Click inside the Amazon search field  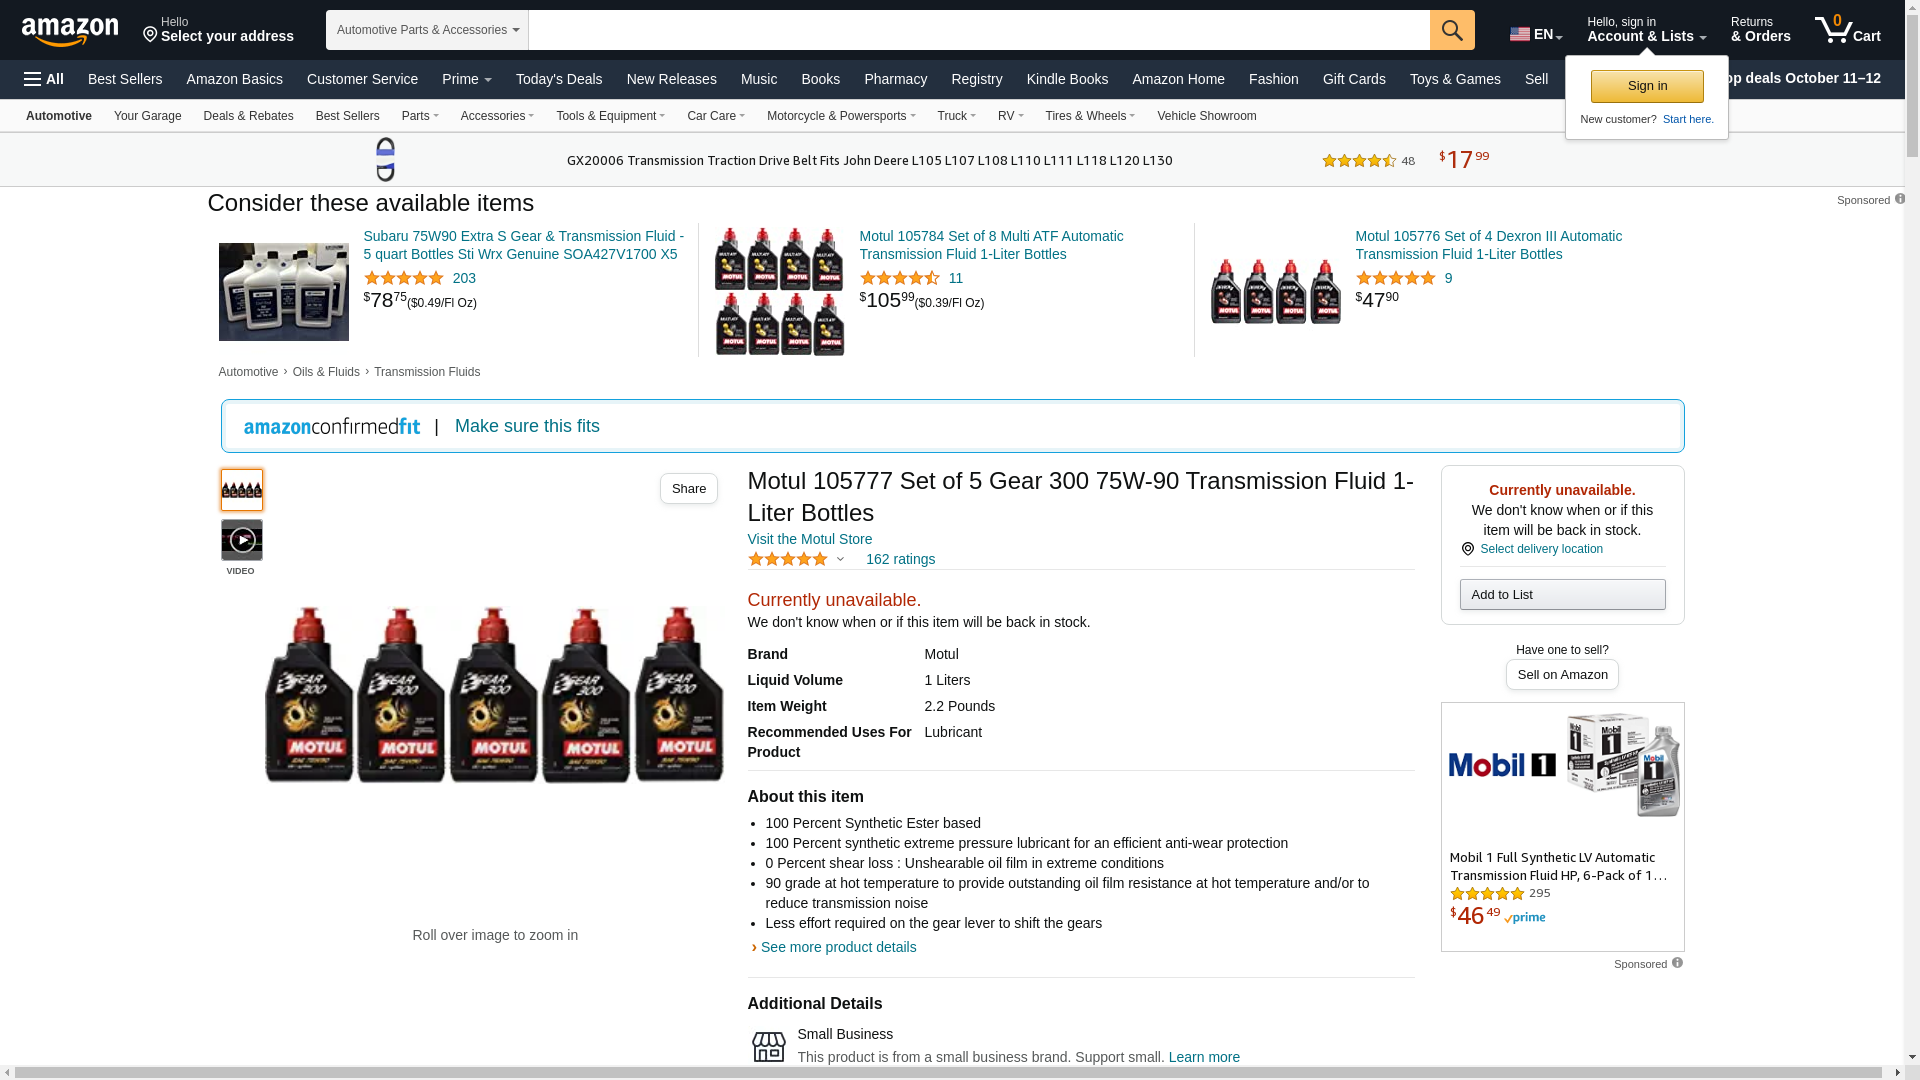click(x=979, y=30)
